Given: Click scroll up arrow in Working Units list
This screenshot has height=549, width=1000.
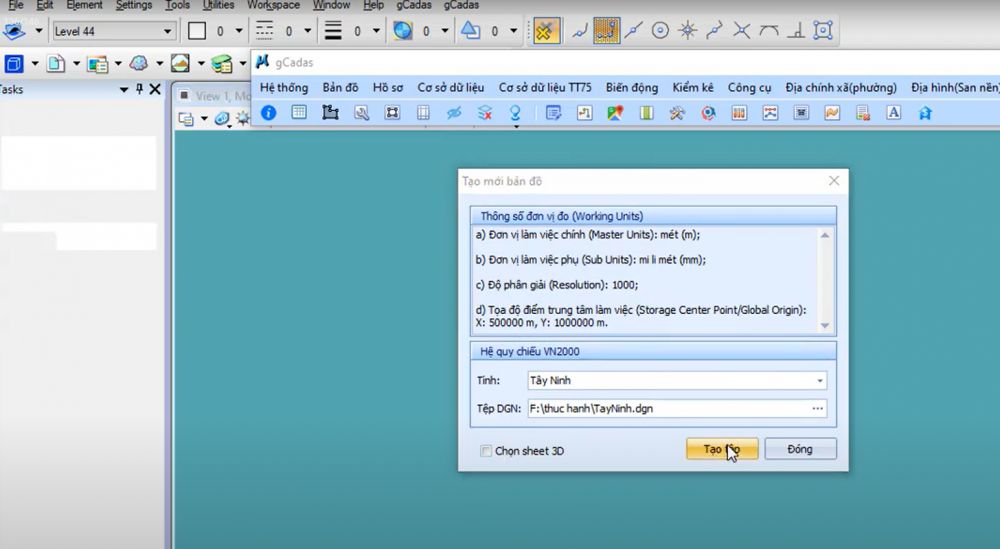Looking at the screenshot, I should click(825, 235).
